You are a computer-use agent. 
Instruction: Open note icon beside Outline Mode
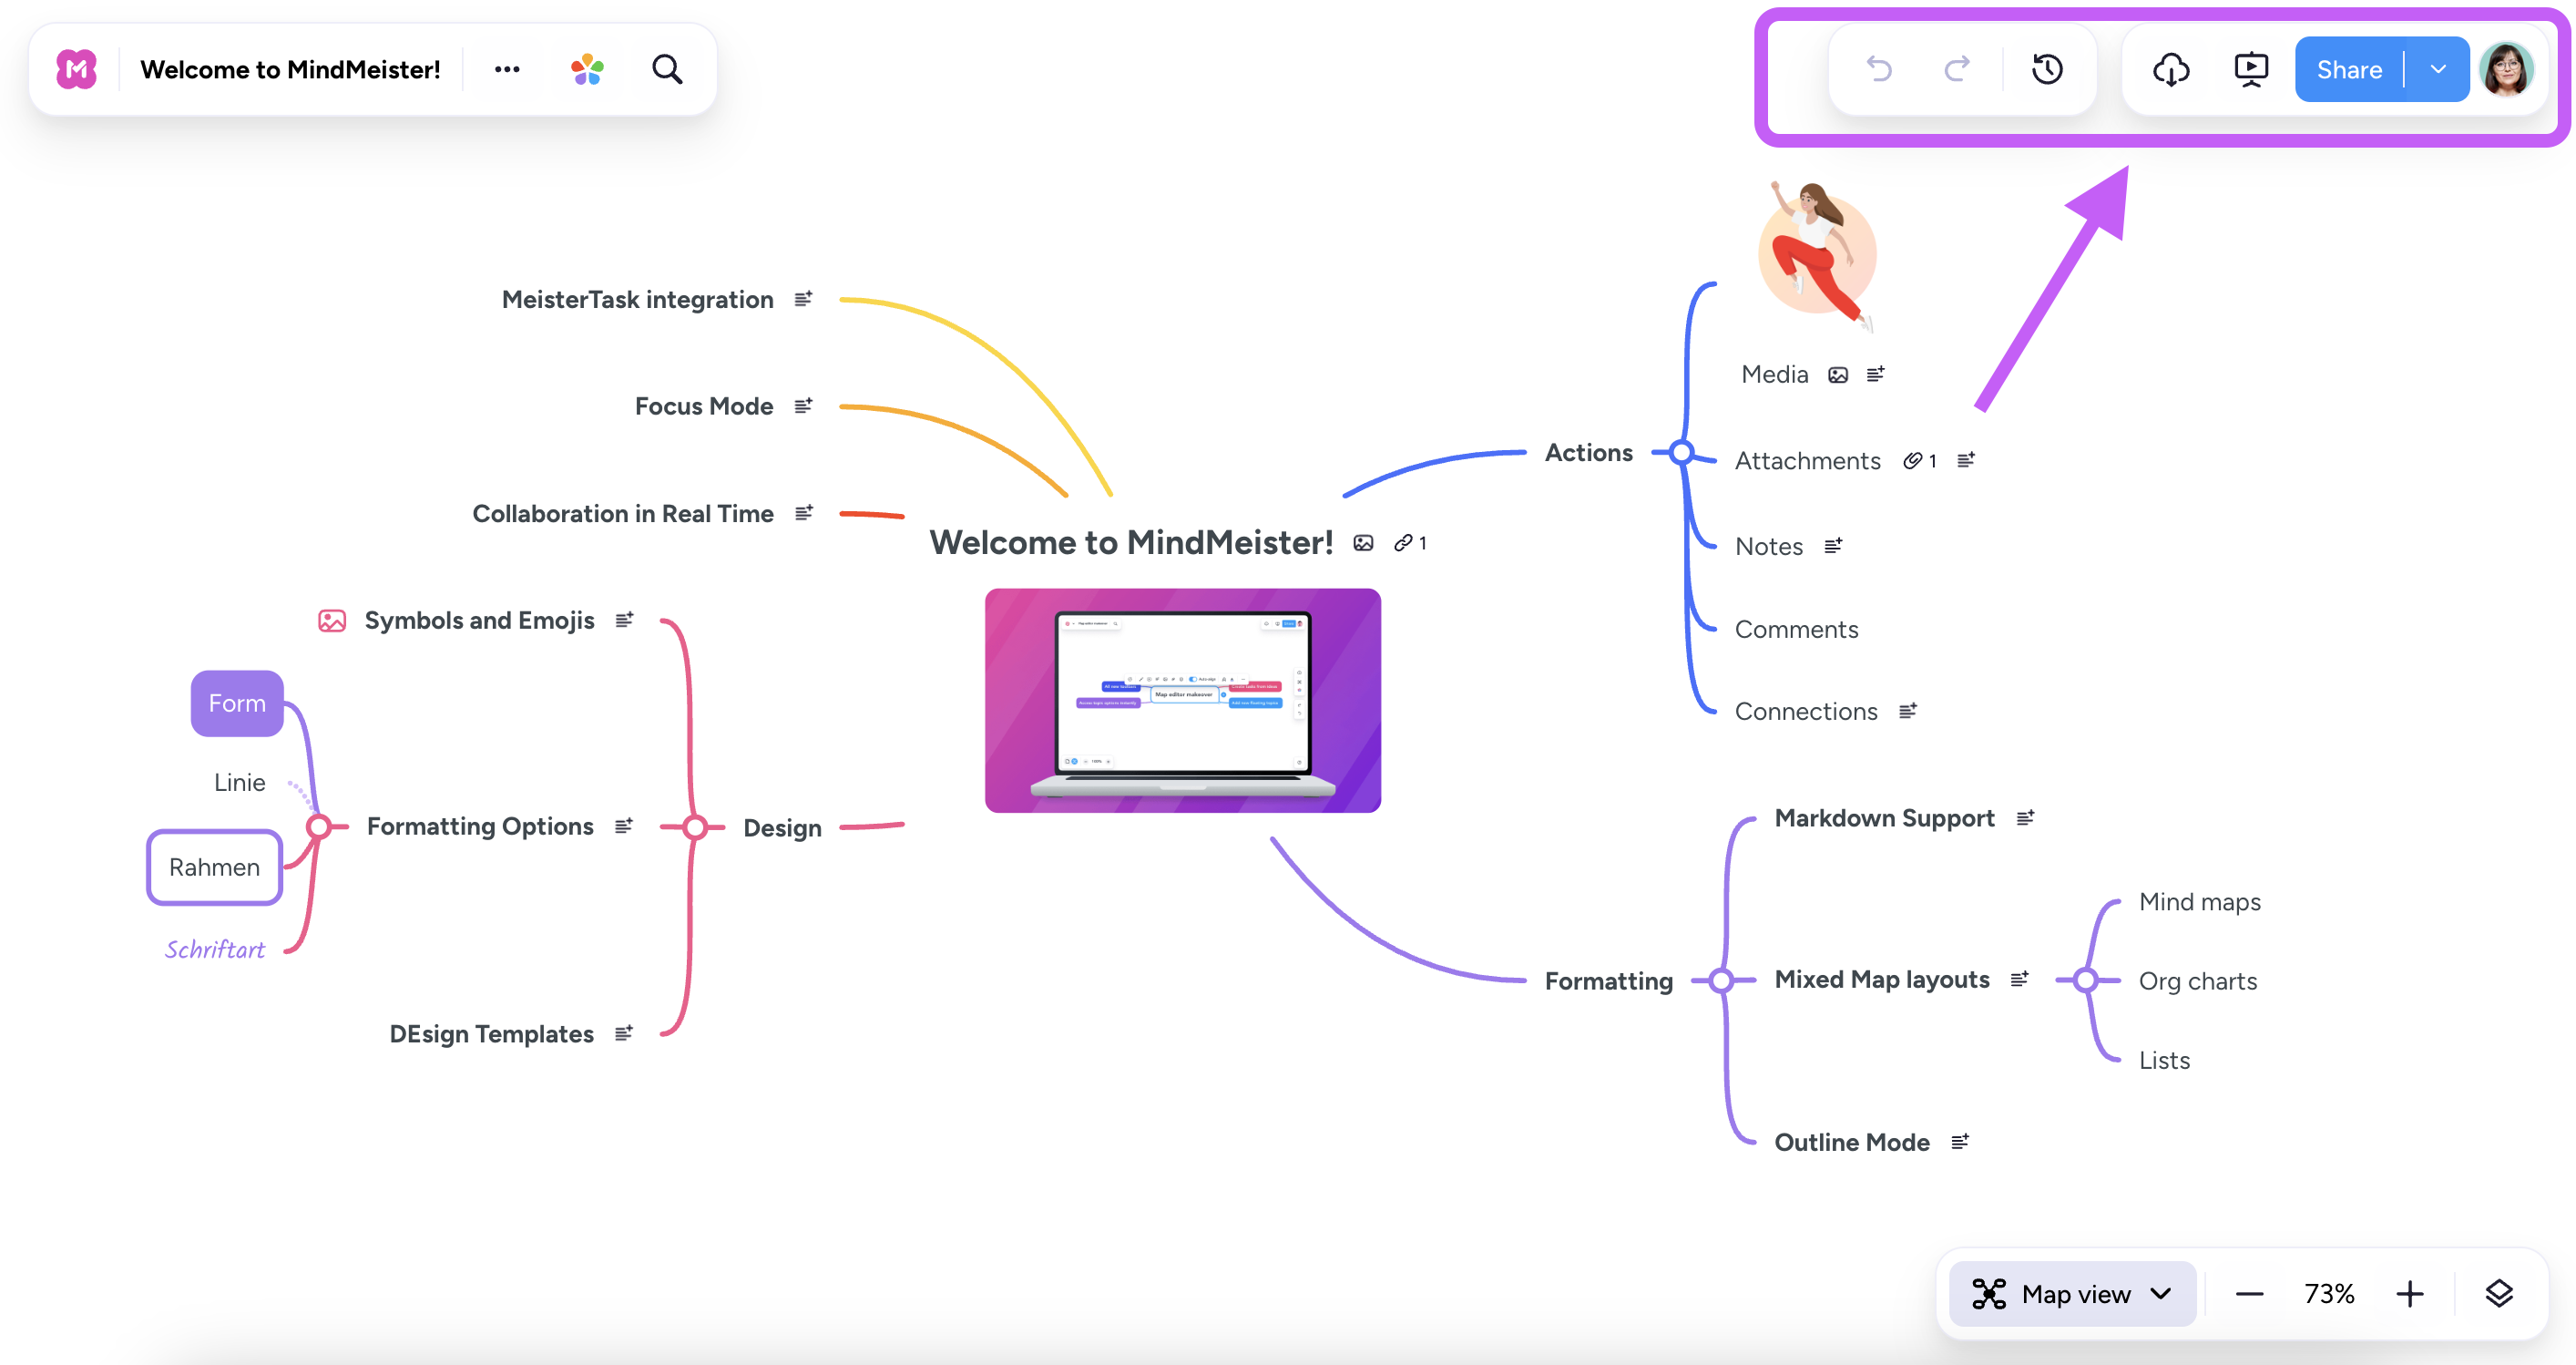(x=1960, y=1141)
